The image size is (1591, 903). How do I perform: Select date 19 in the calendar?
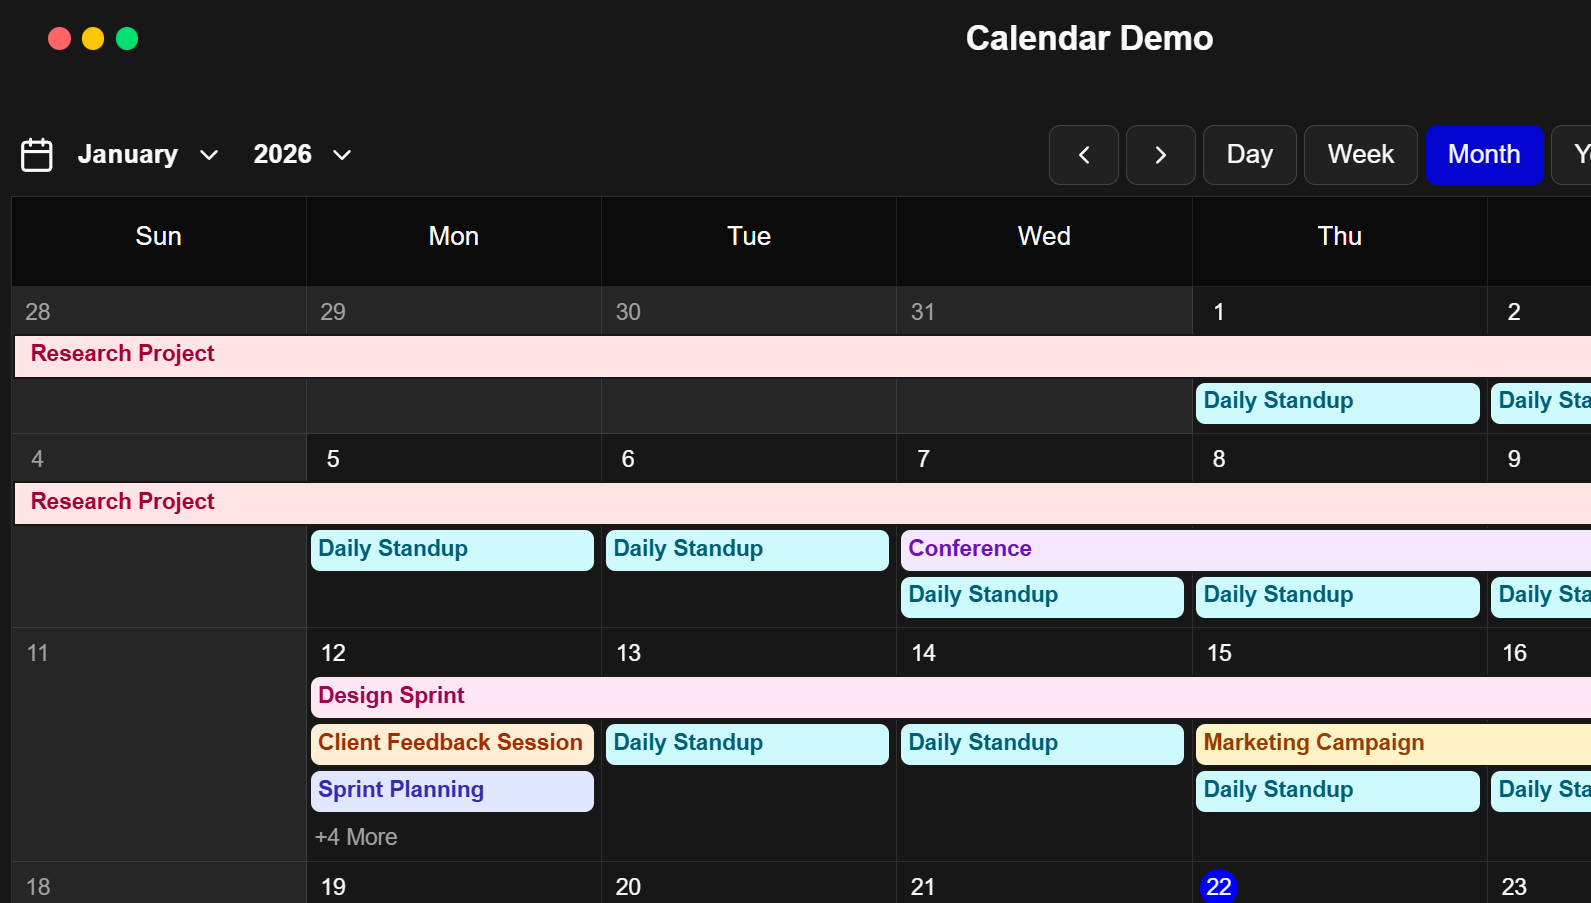point(333,887)
